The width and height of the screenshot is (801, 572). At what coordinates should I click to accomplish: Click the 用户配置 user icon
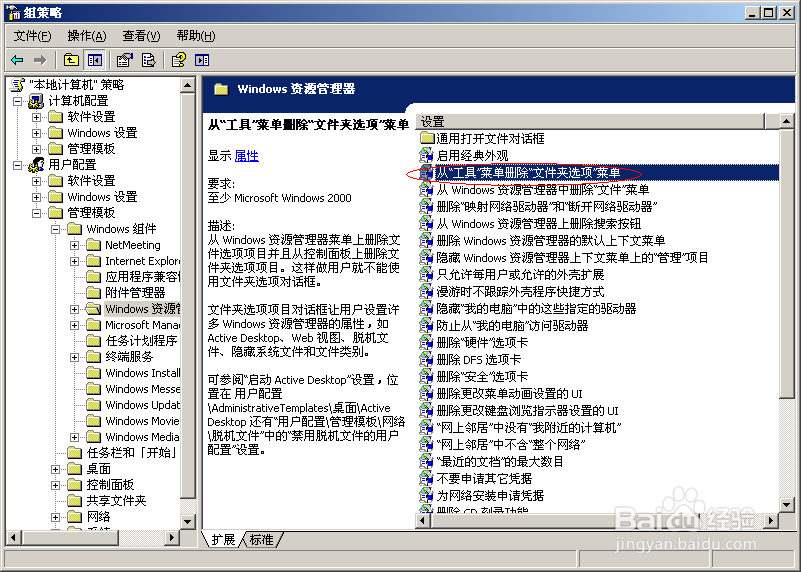[x=36, y=164]
